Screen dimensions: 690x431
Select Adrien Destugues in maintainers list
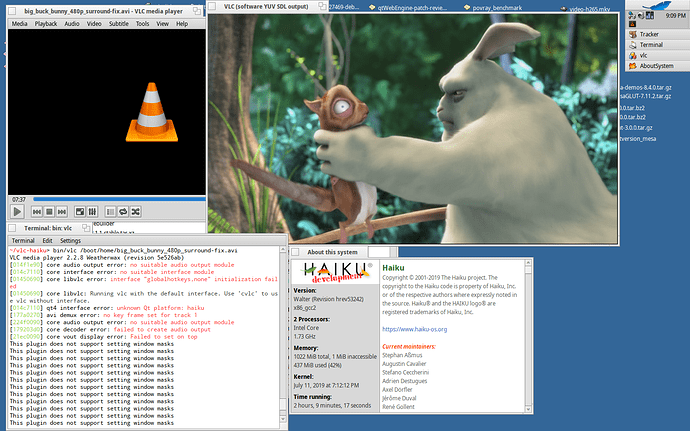pos(404,381)
